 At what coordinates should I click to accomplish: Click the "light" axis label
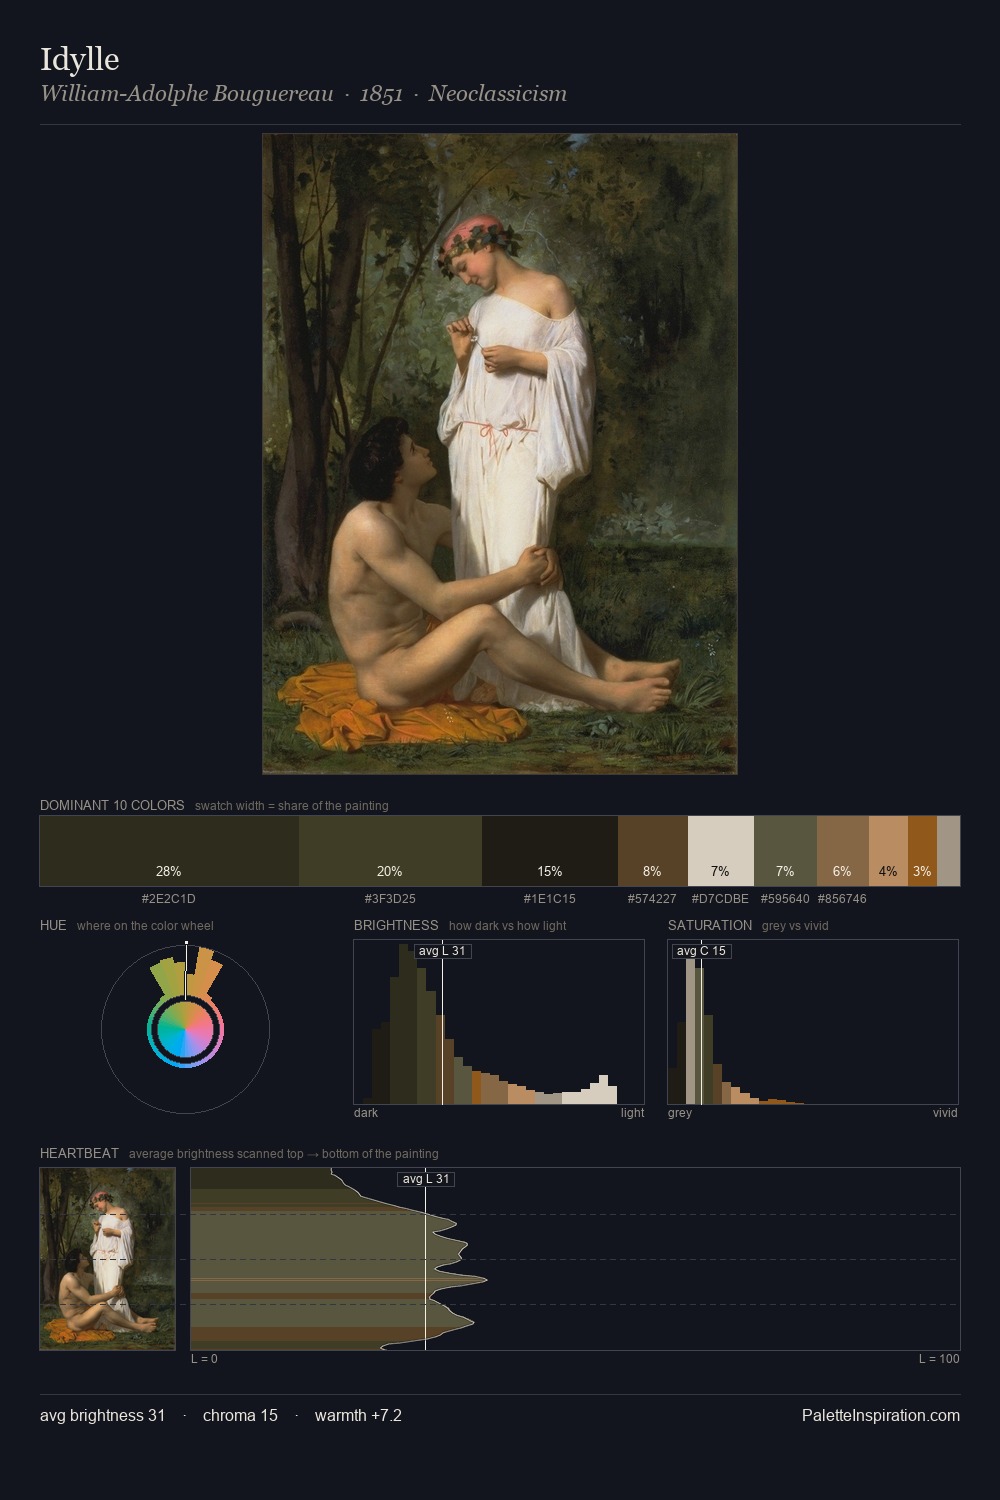coord(633,1113)
